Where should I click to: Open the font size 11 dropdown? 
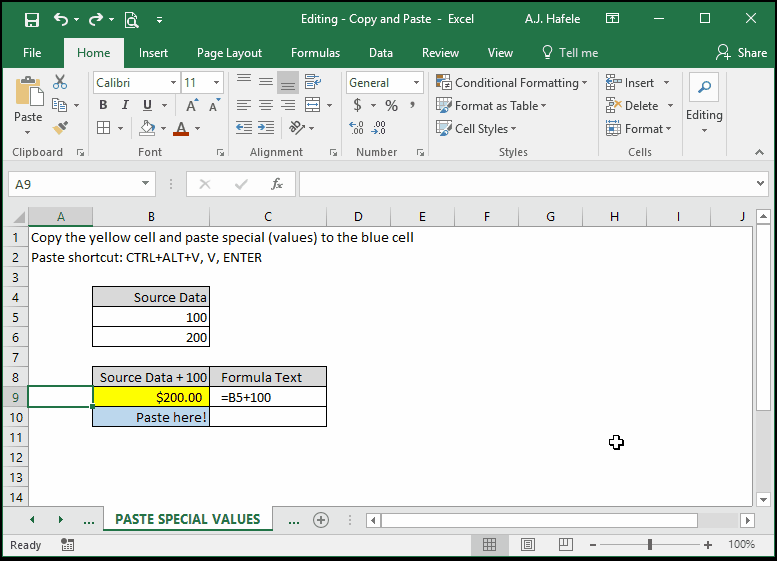[217, 82]
